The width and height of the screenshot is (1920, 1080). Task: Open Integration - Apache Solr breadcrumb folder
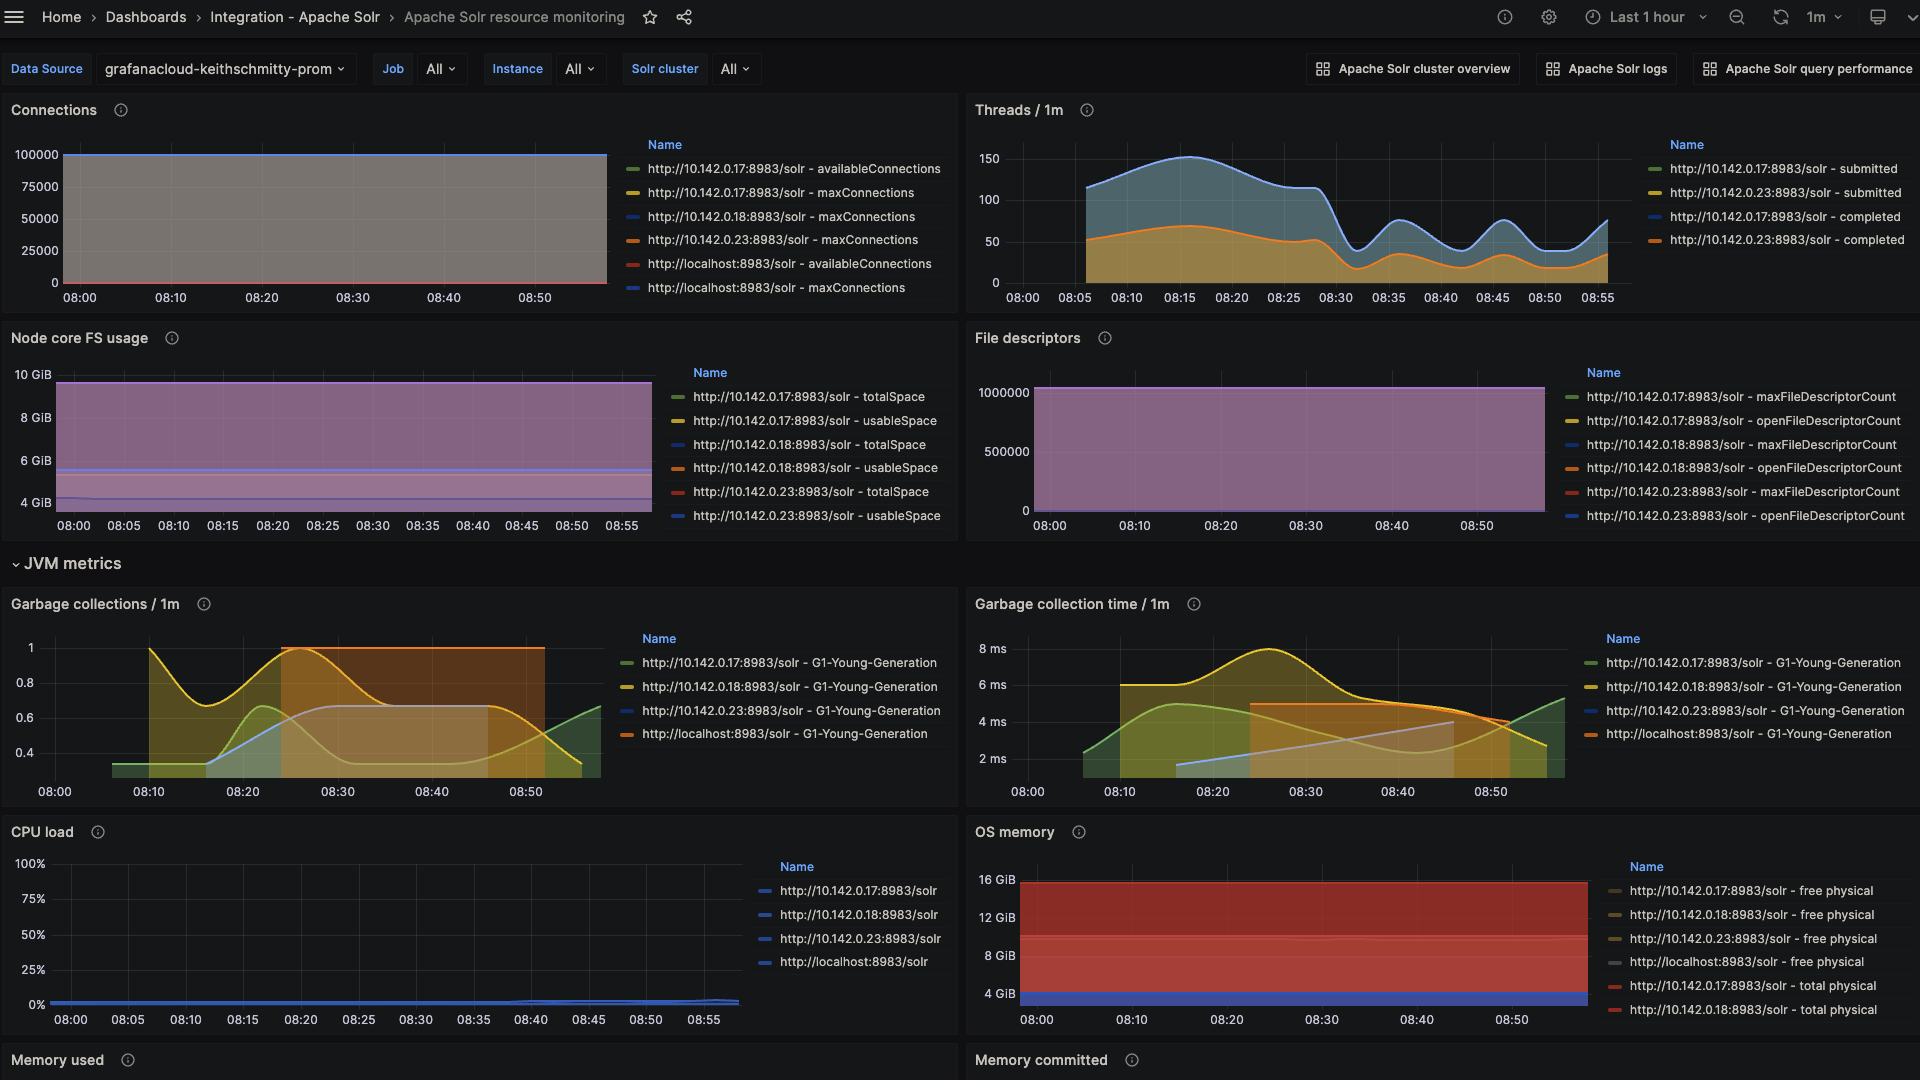click(x=294, y=17)
